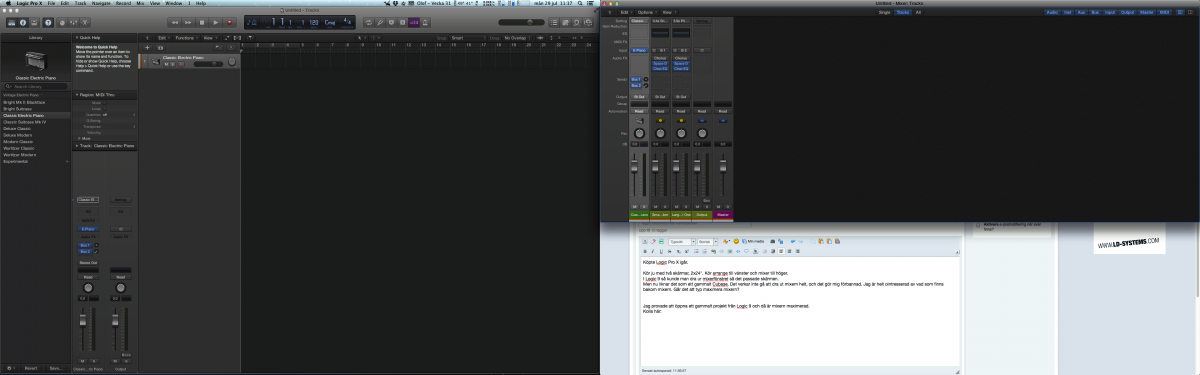Toggle the Library button in the control bar
The height and width of the screenshot is (375, 1200).
tap(12, 23)
